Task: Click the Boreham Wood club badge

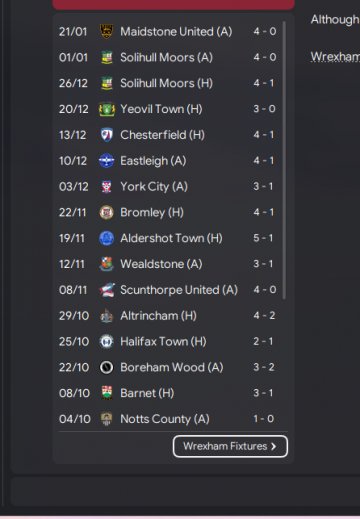Action: pyautogui.click(x=107, y=367)
